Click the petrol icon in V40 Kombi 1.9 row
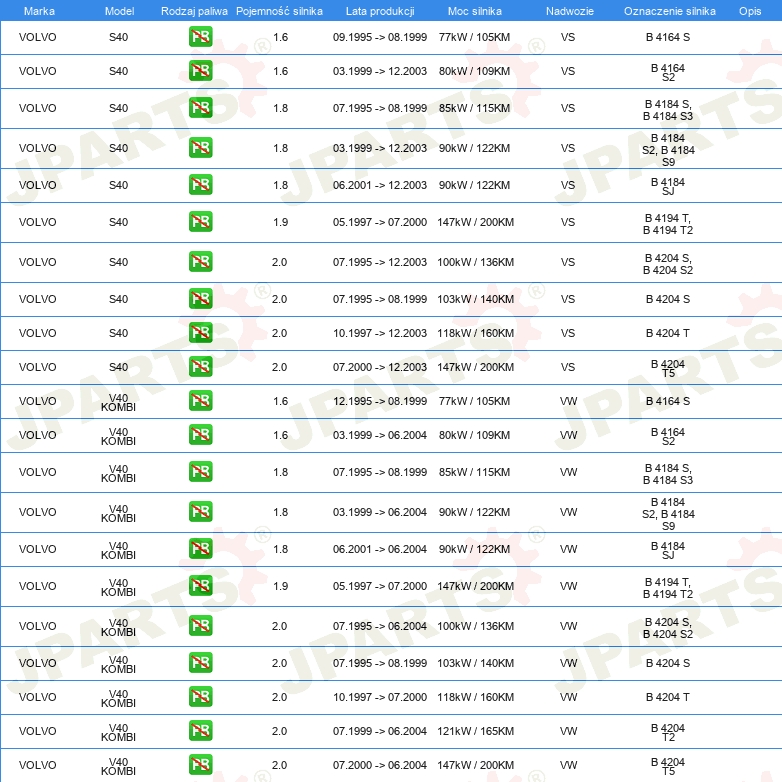Viewport: 782px width, 782px height. tap(200, 586)
